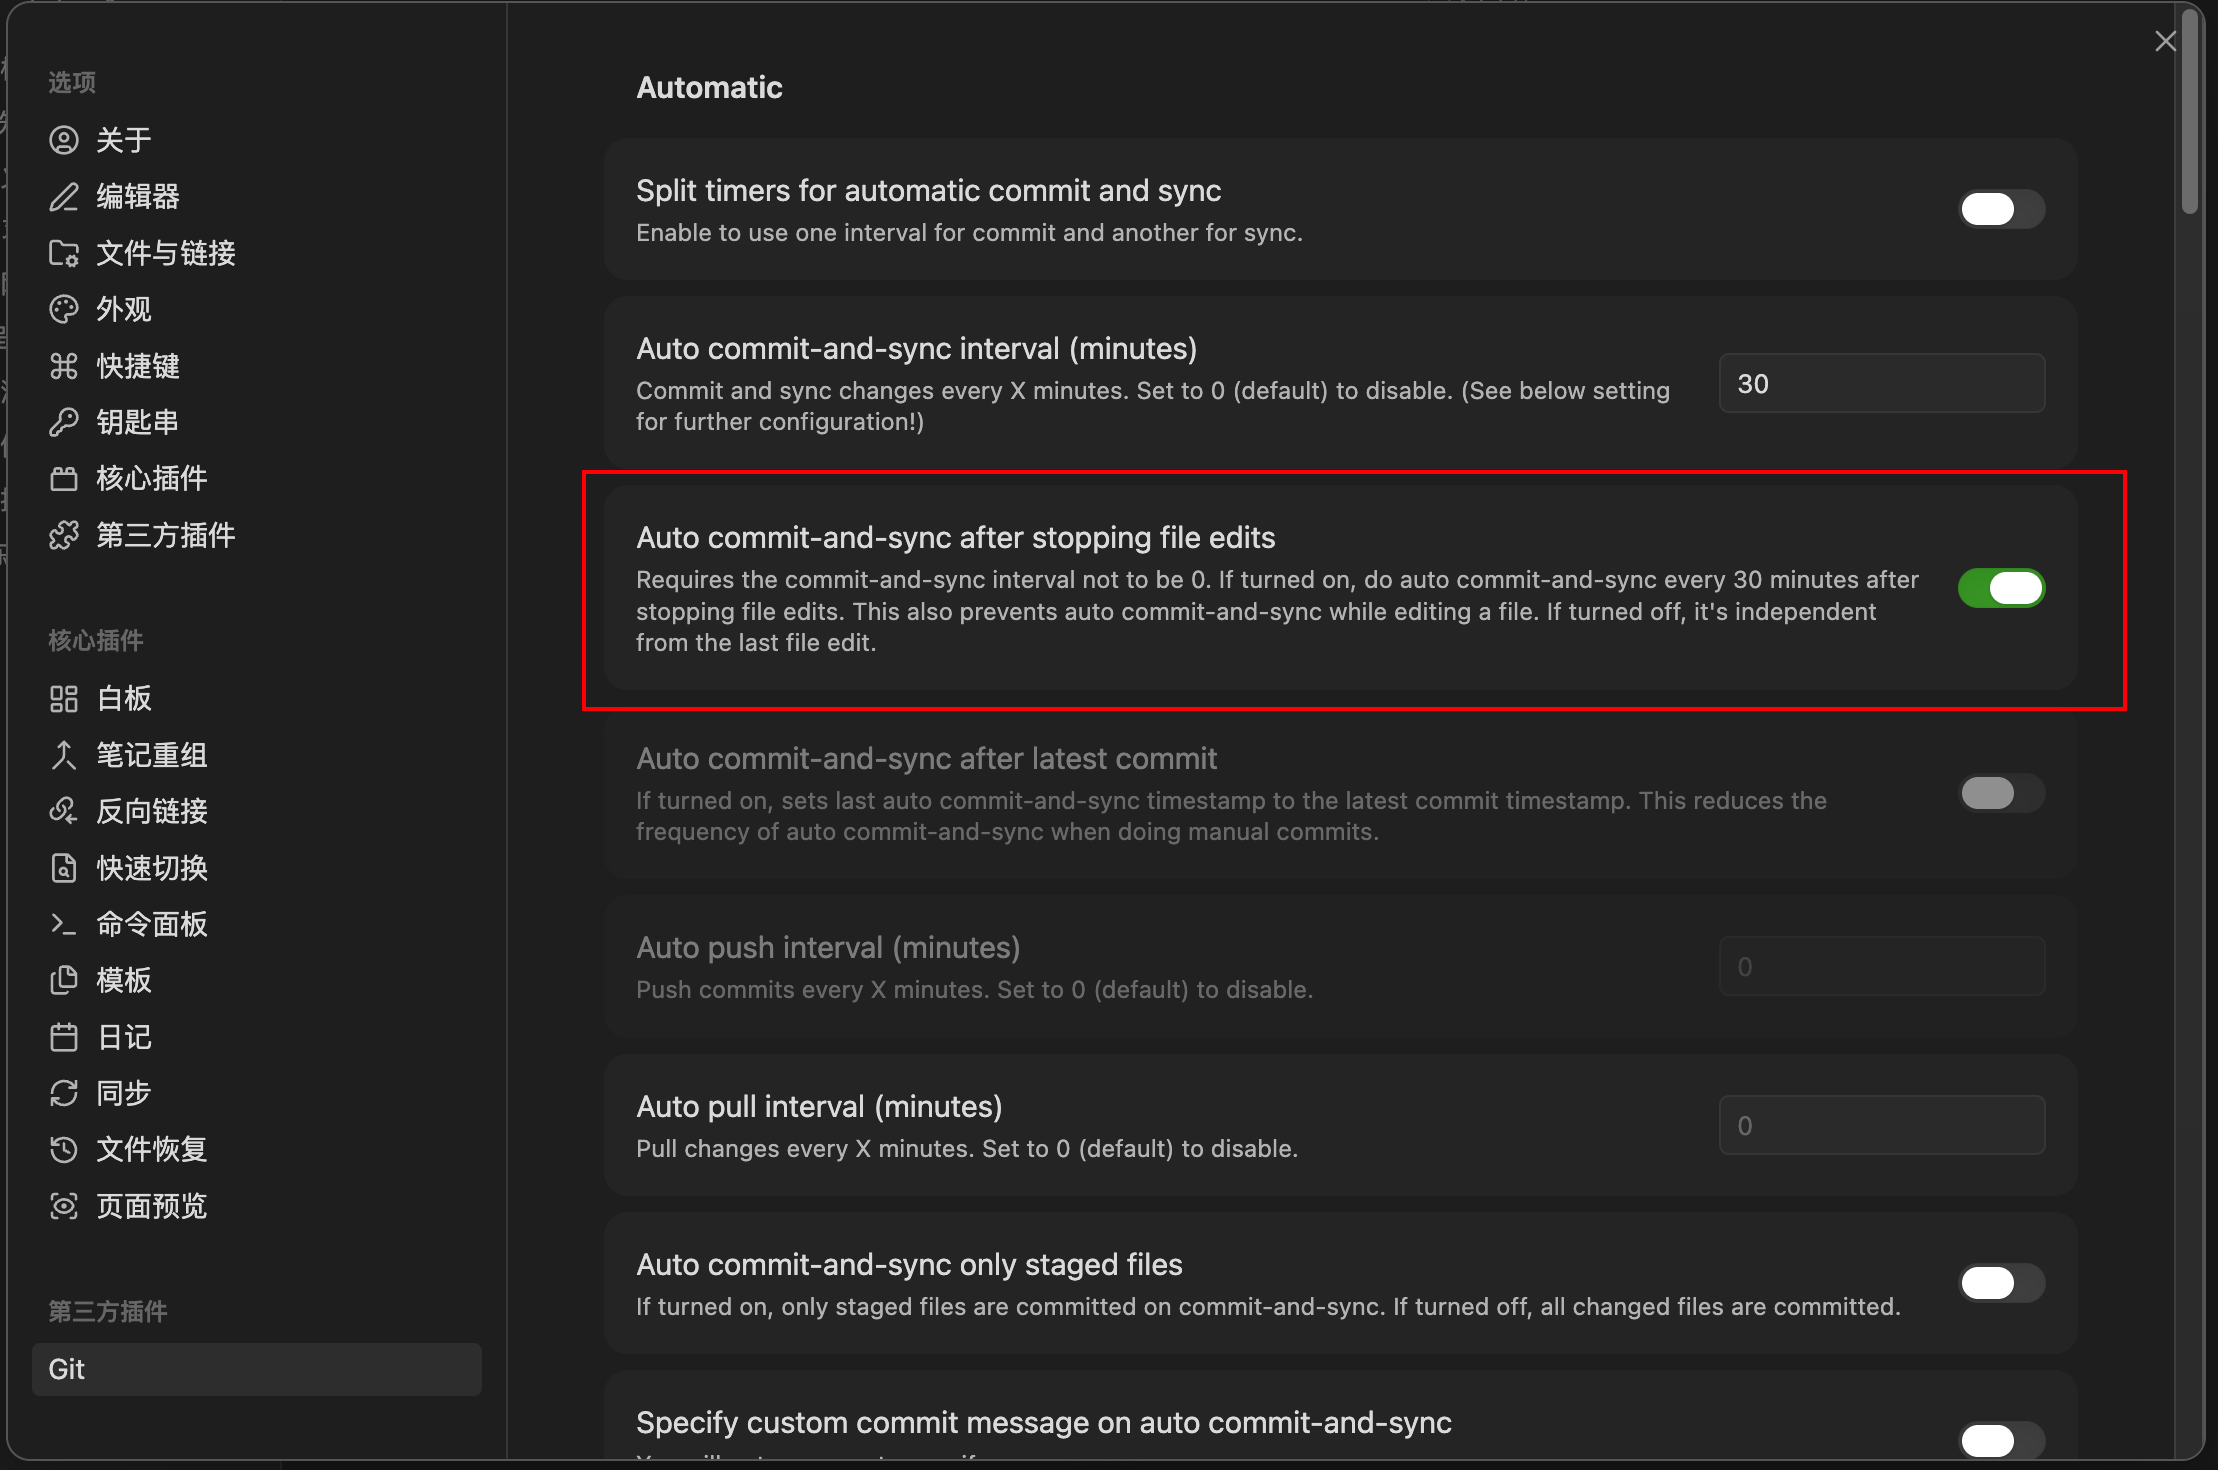This screenshot has height=1470, width=2218.
Task: Click 'Enable to use one interval' description
Action: click(969, 233)
